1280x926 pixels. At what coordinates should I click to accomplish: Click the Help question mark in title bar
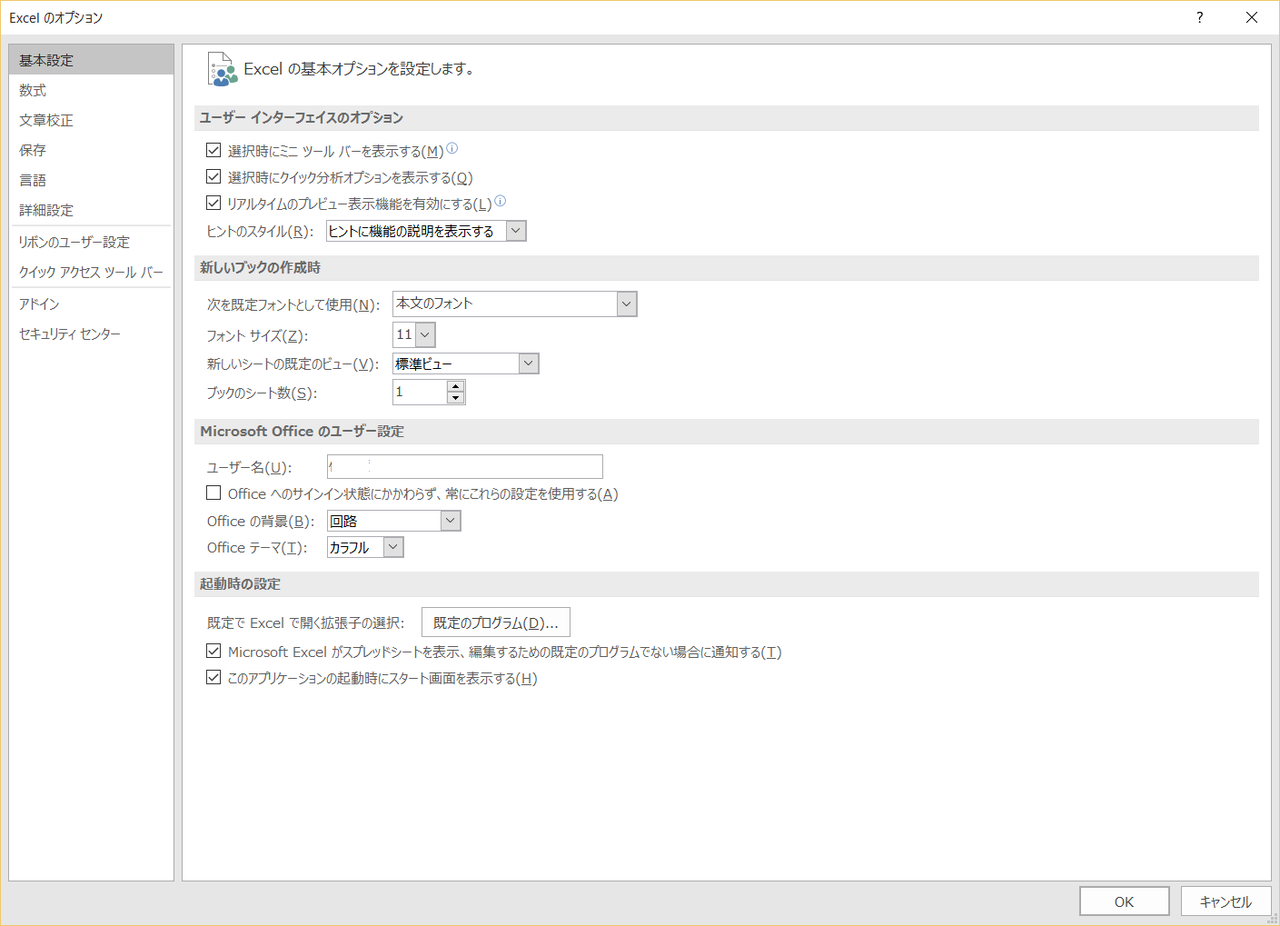pyautogui.click(x=1199, y=17)
